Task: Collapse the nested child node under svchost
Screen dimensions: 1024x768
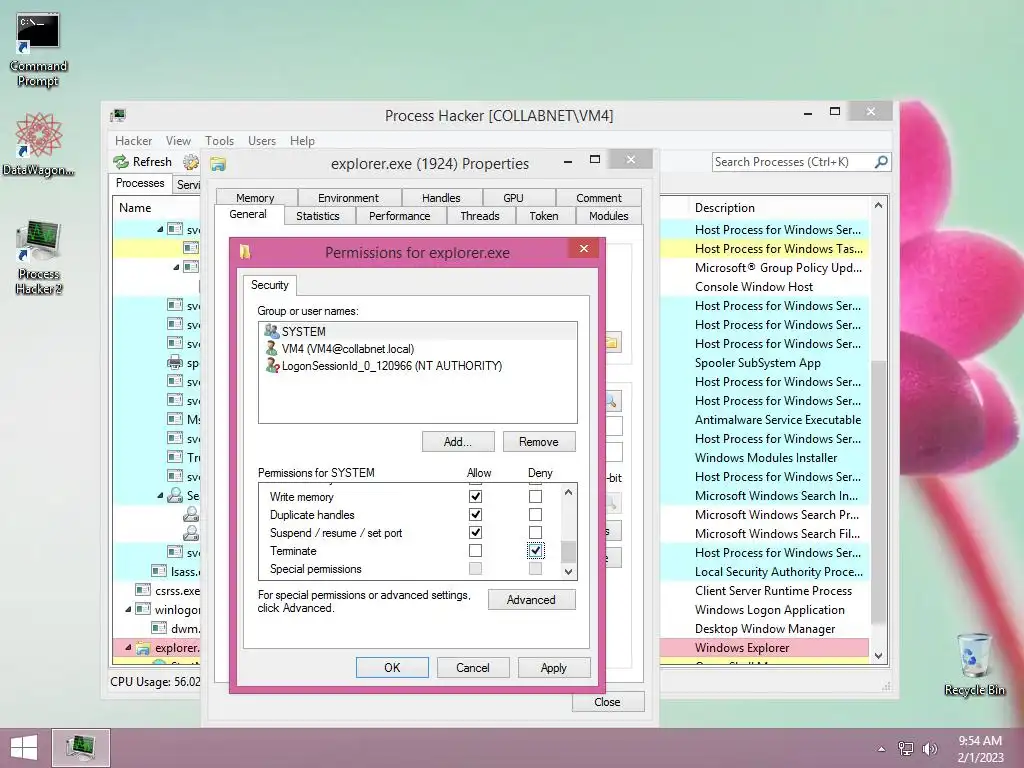Action: 176,267
